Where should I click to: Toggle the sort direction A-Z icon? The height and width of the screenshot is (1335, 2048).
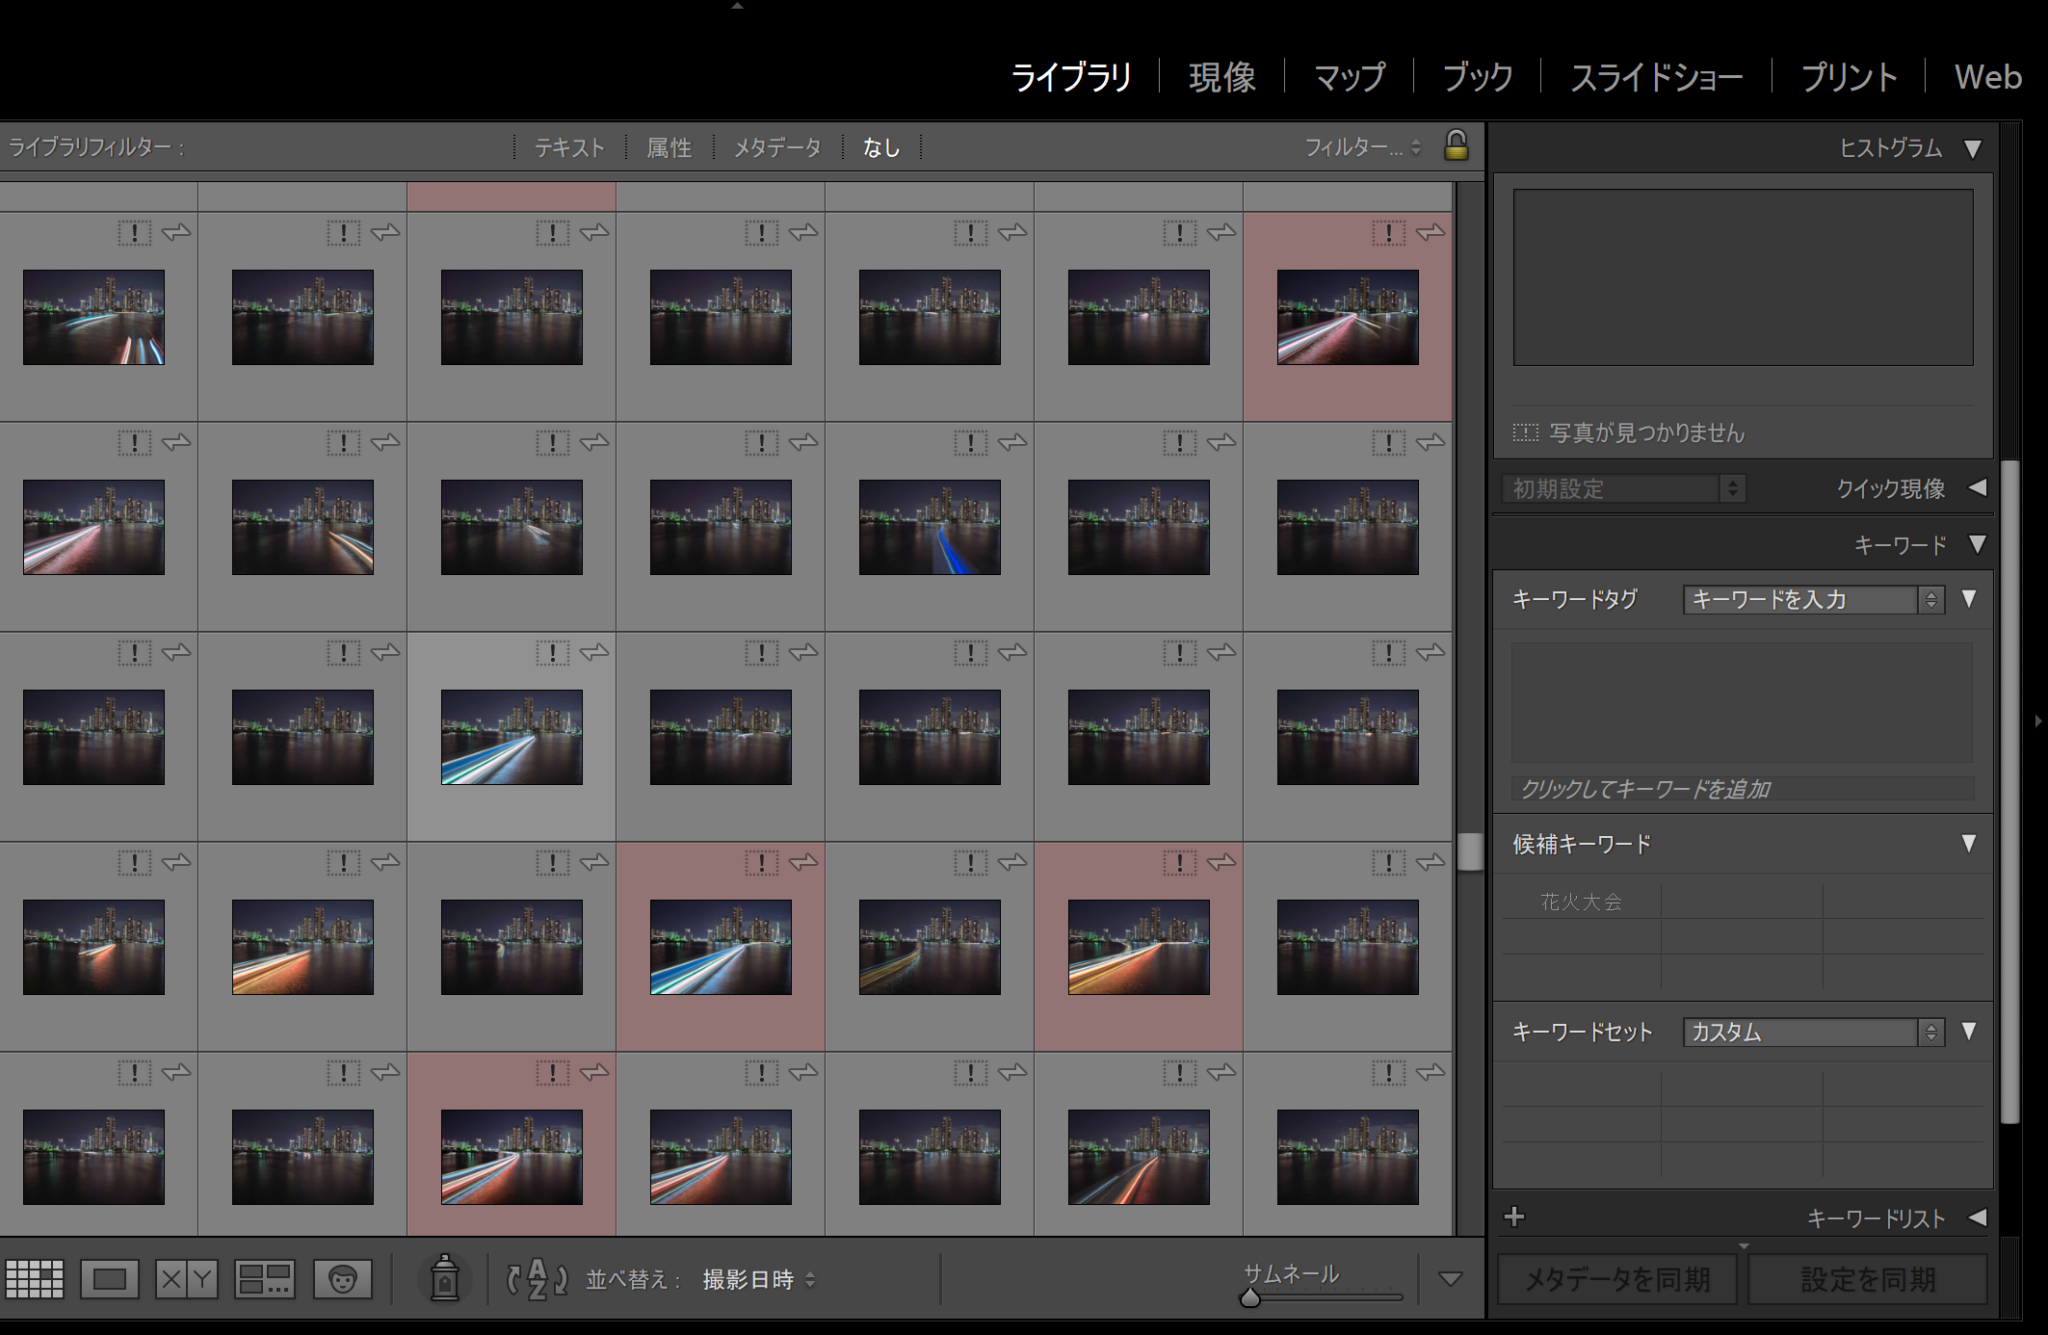(535, 1278)
